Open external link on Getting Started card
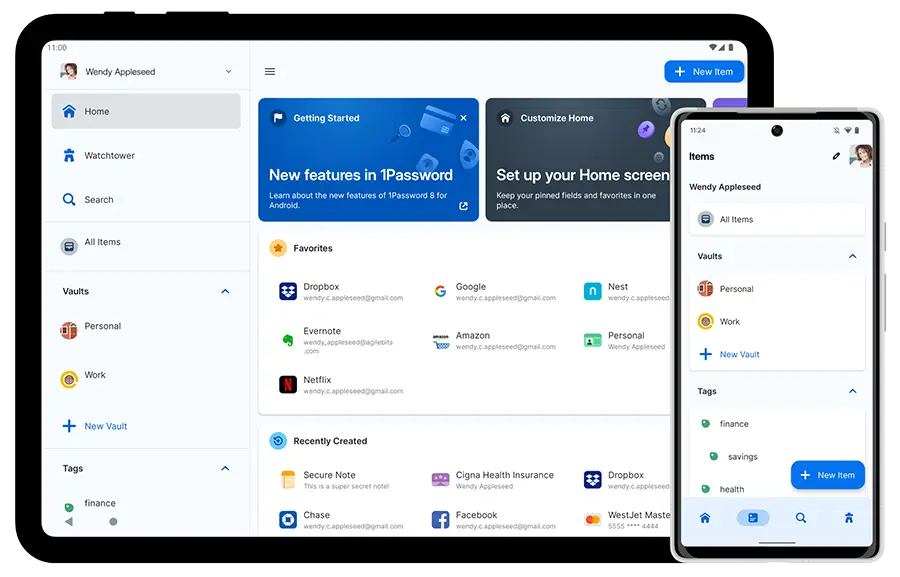Viewport: 900px width, 577px height. (x=463, y=206)
